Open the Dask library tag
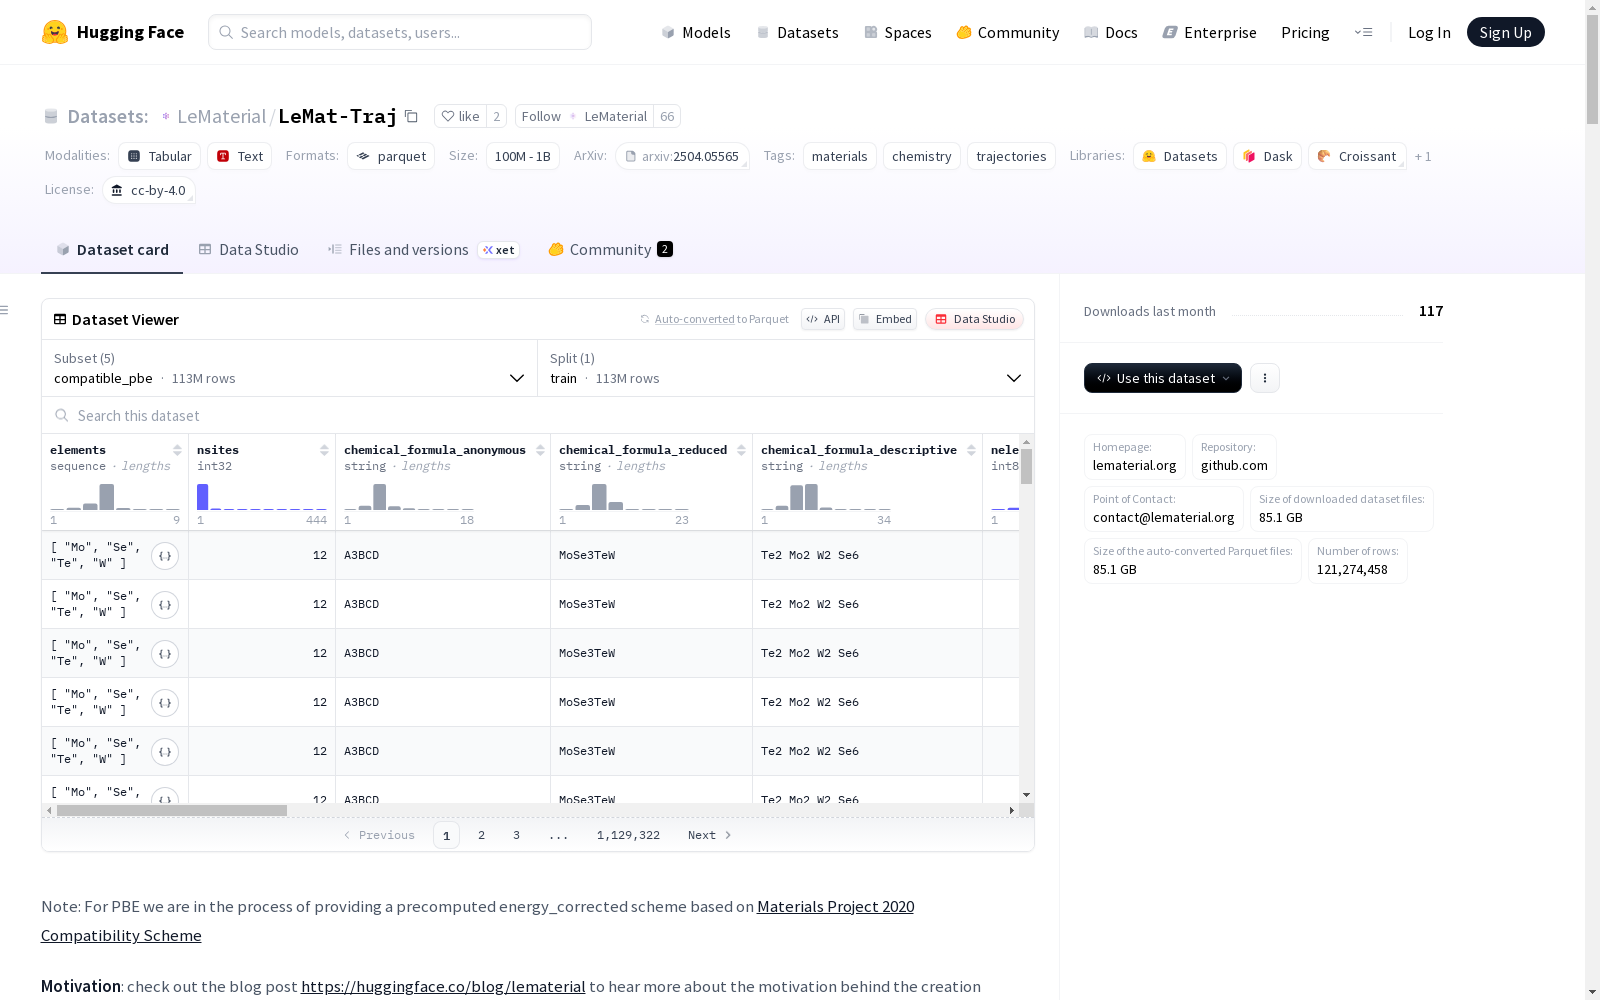 pos(1268,156)
